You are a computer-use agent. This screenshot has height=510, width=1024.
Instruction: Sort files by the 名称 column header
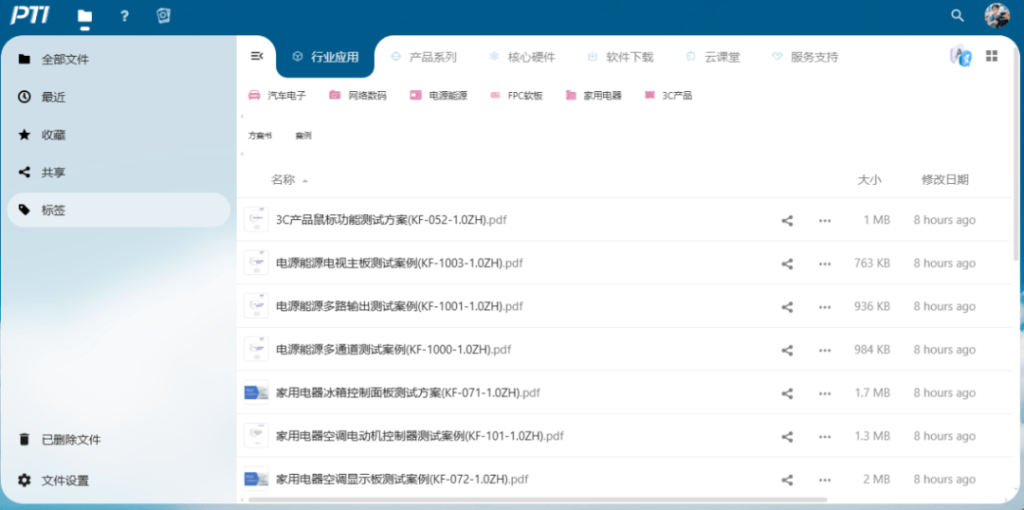283,180
